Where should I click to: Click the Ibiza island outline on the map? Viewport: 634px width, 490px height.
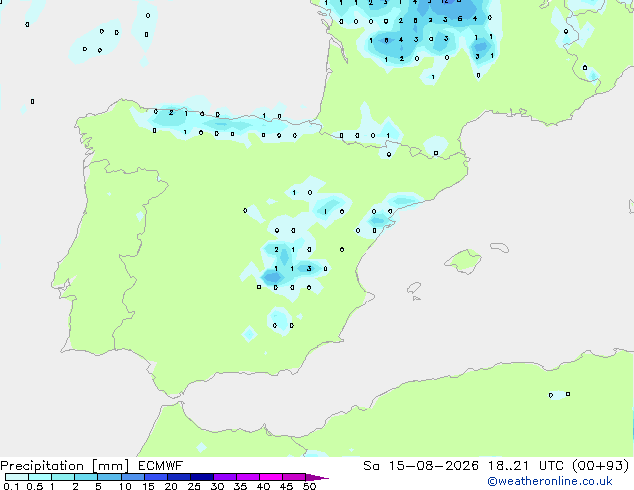click(x=414, y=288)
